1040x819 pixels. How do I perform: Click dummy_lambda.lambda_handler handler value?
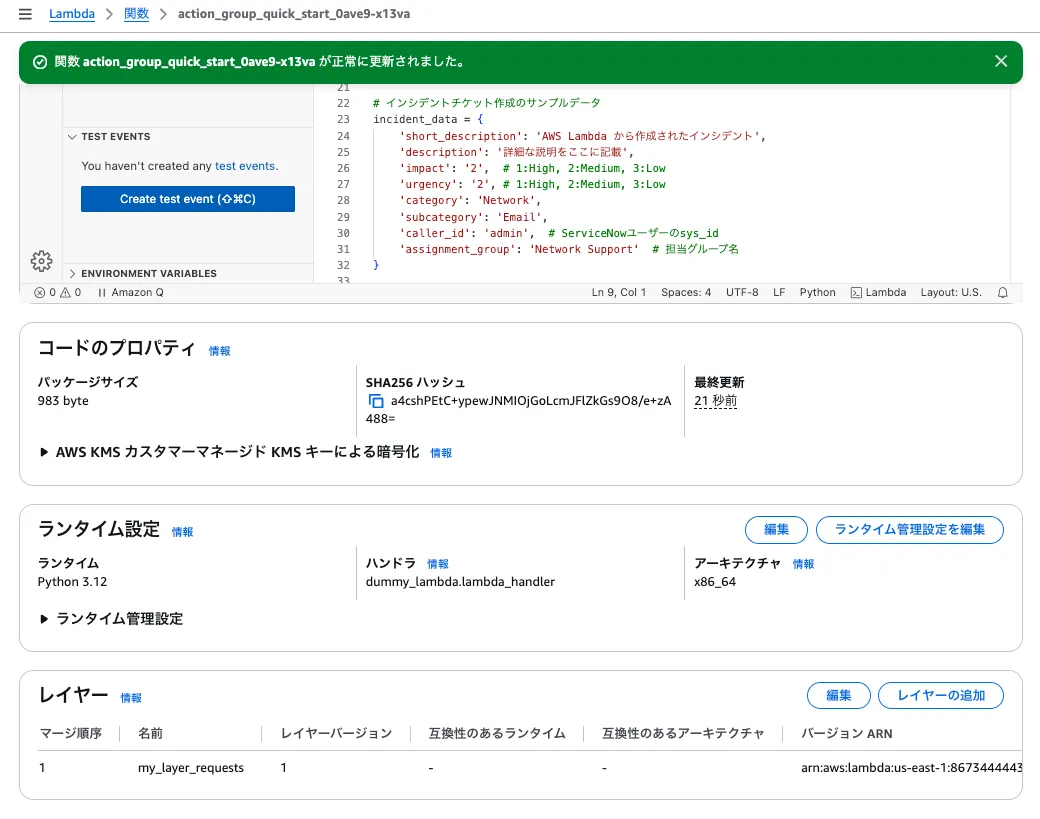click(x=460, y=582)
